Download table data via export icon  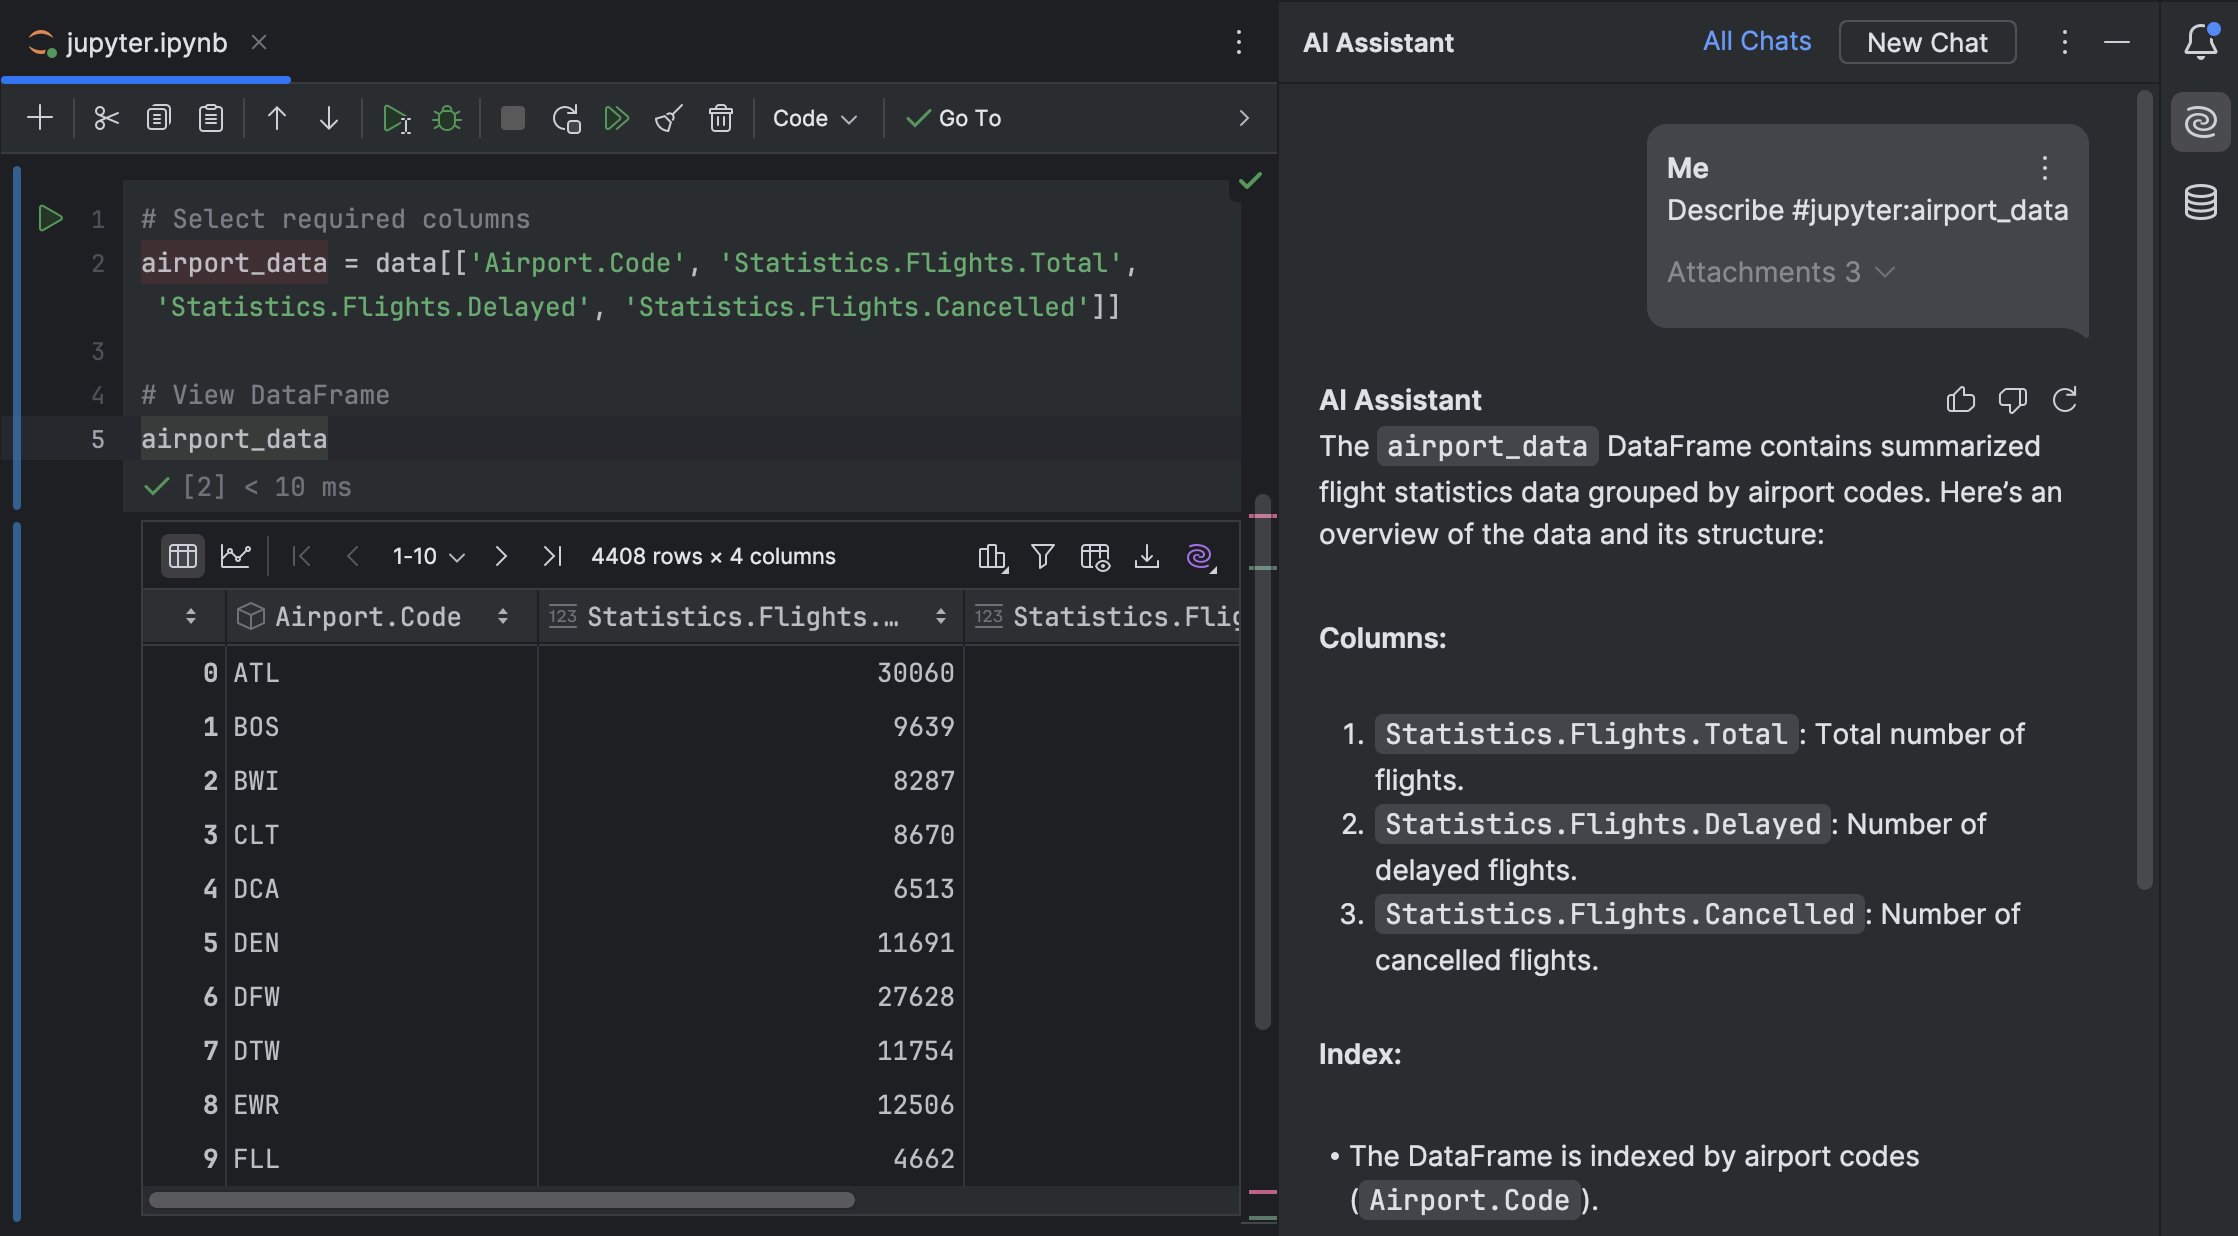pyautogui.click(x=1147, y=556)
